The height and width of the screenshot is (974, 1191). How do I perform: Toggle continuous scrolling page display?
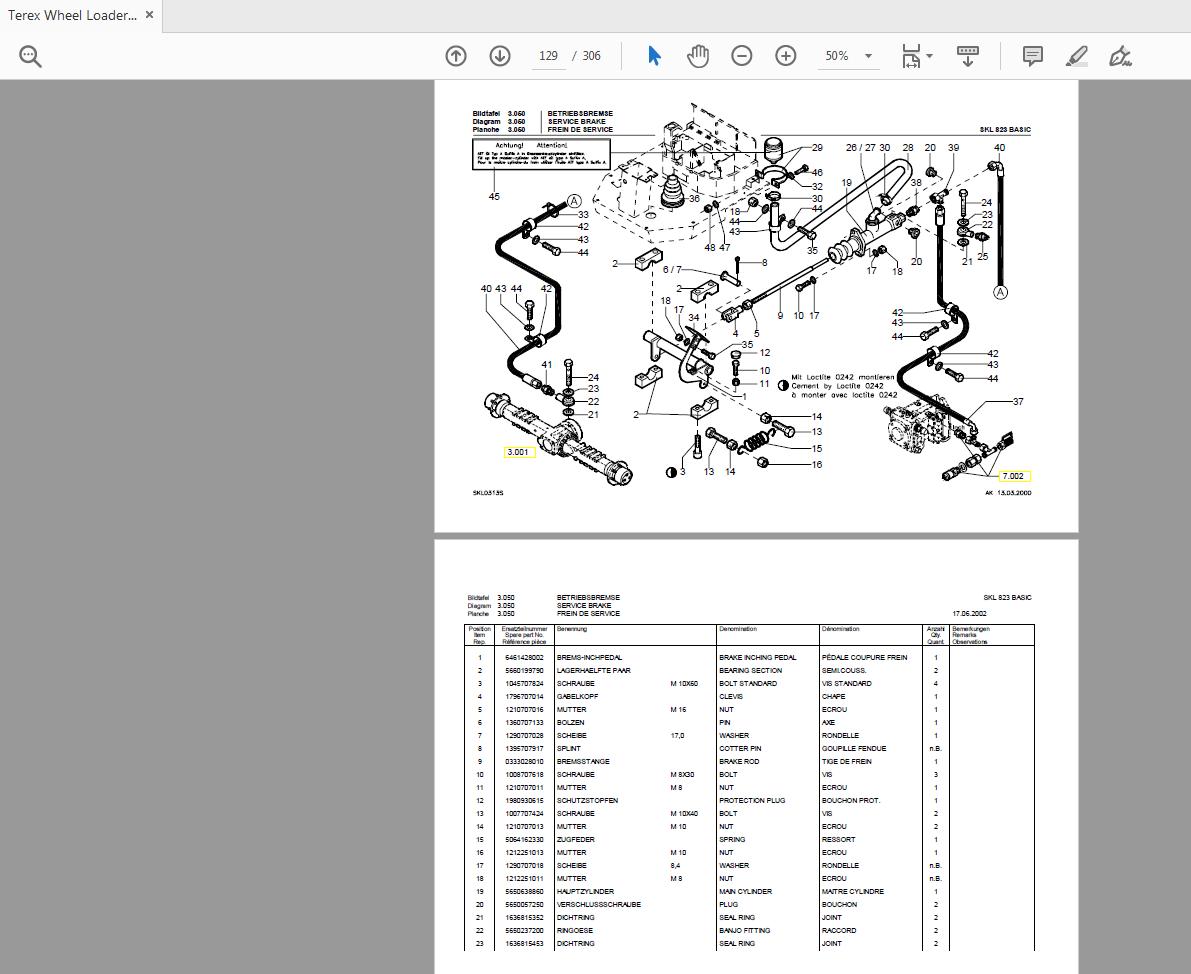point(967,56)
